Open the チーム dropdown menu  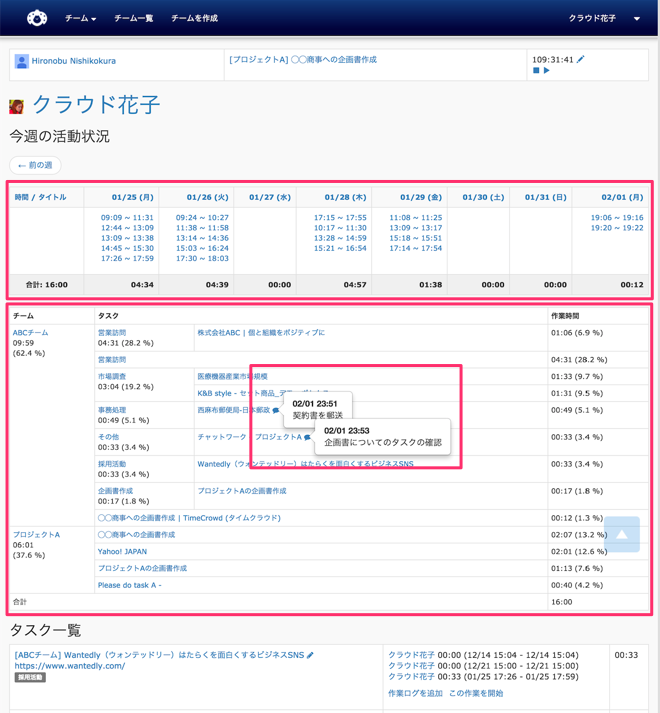click(80, 18)
